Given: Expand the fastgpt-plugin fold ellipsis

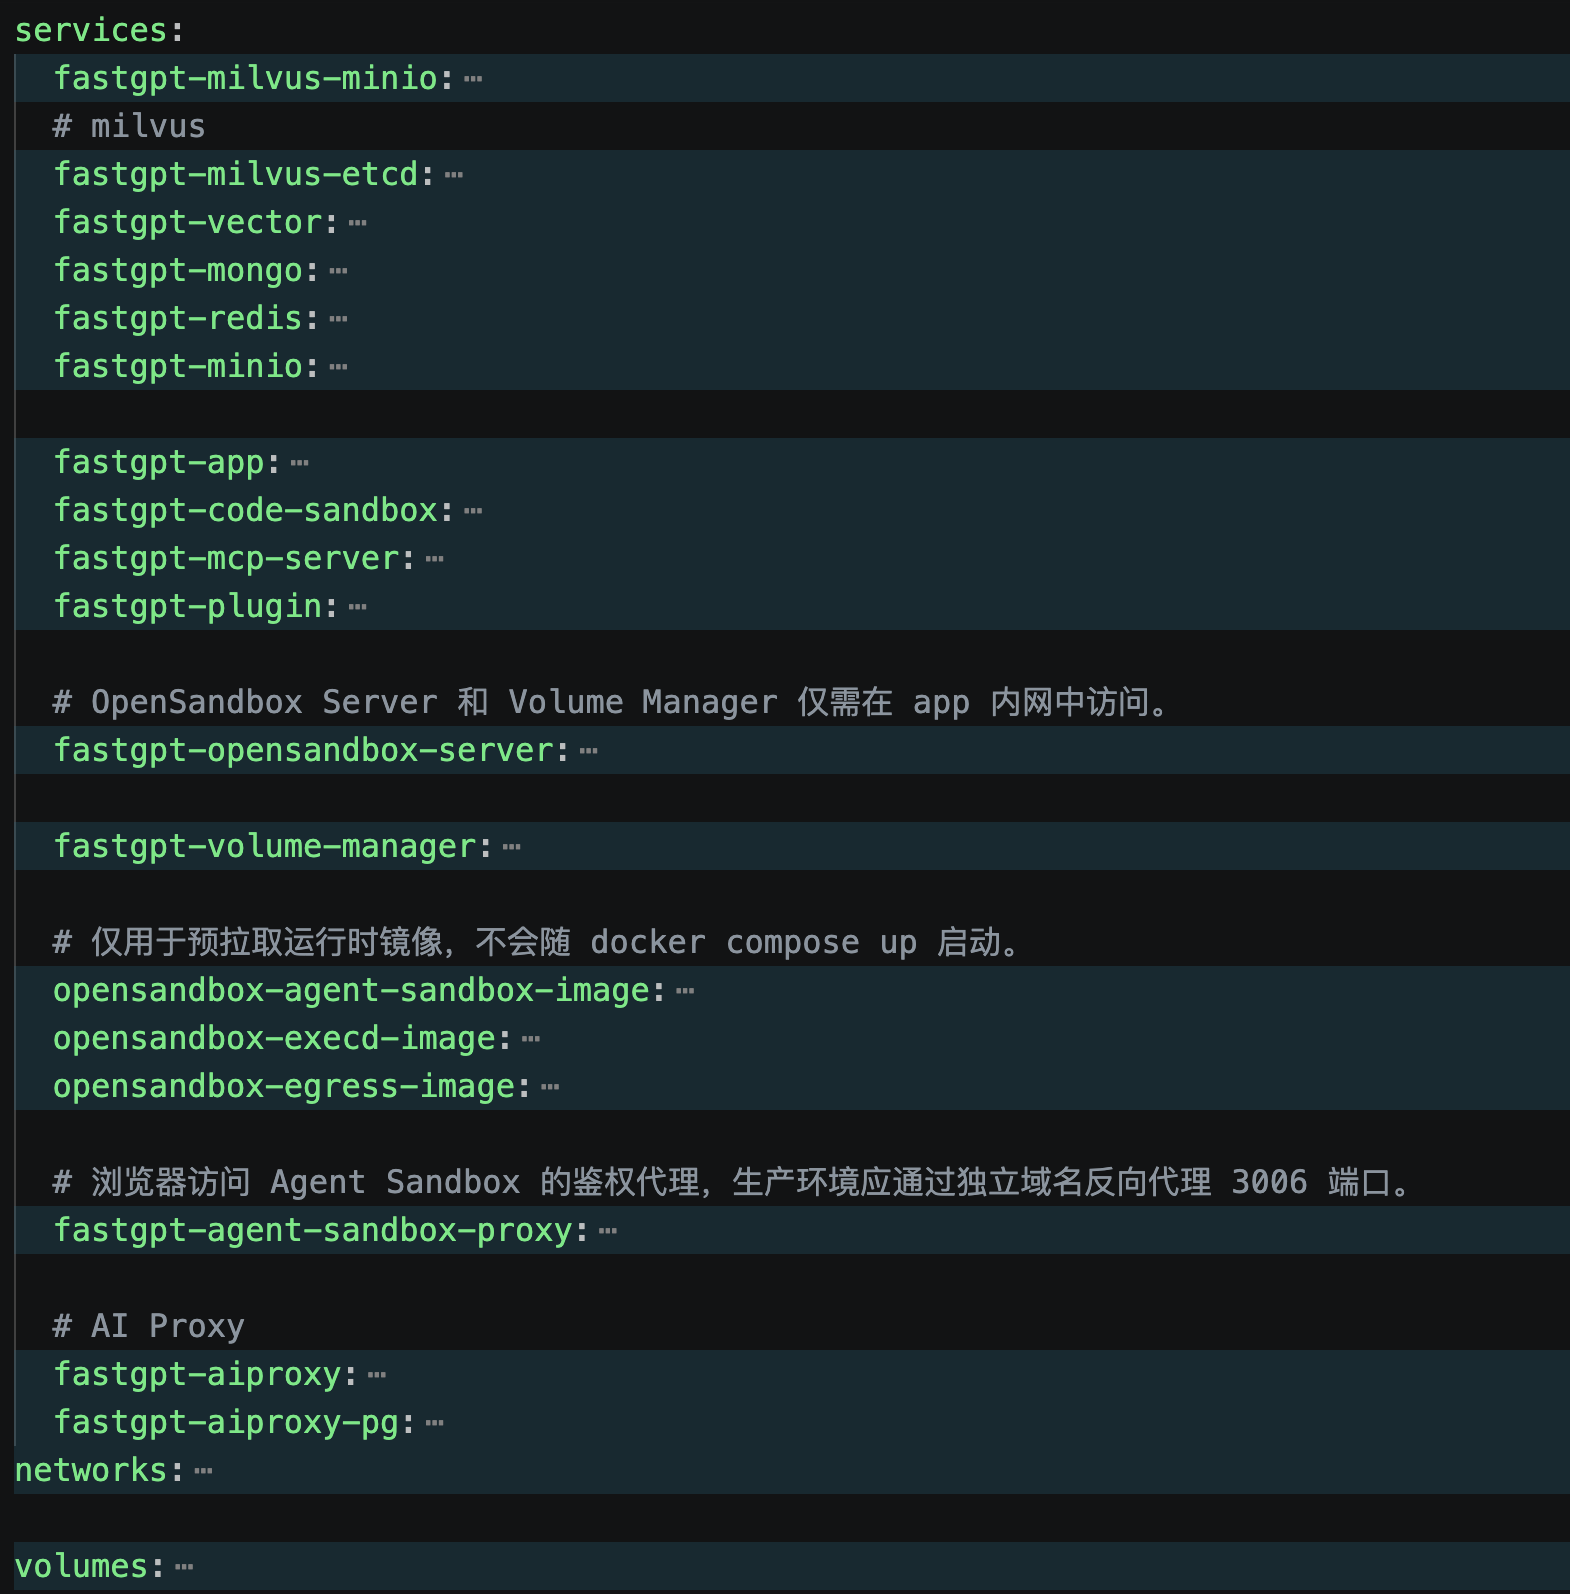Looking at the screenshot, I should click(358, 607).
